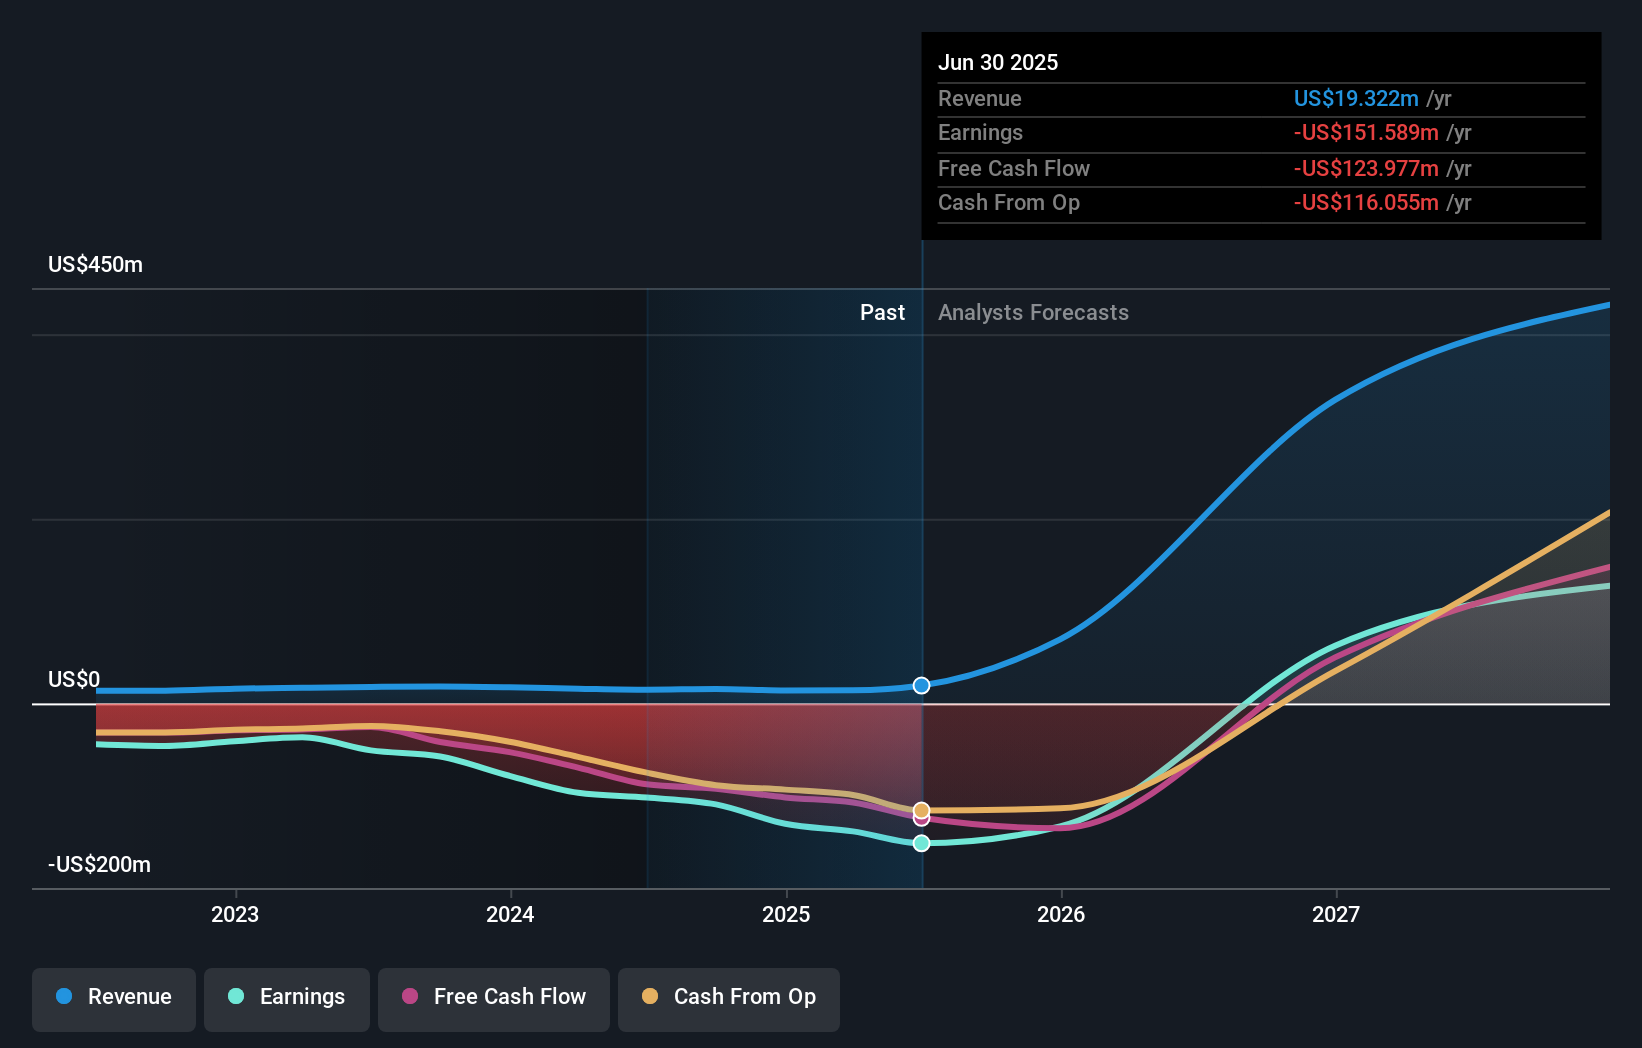1642x1048 pixels.
Task: Click the 2024 x-axis label
Action: click(510, 914)
